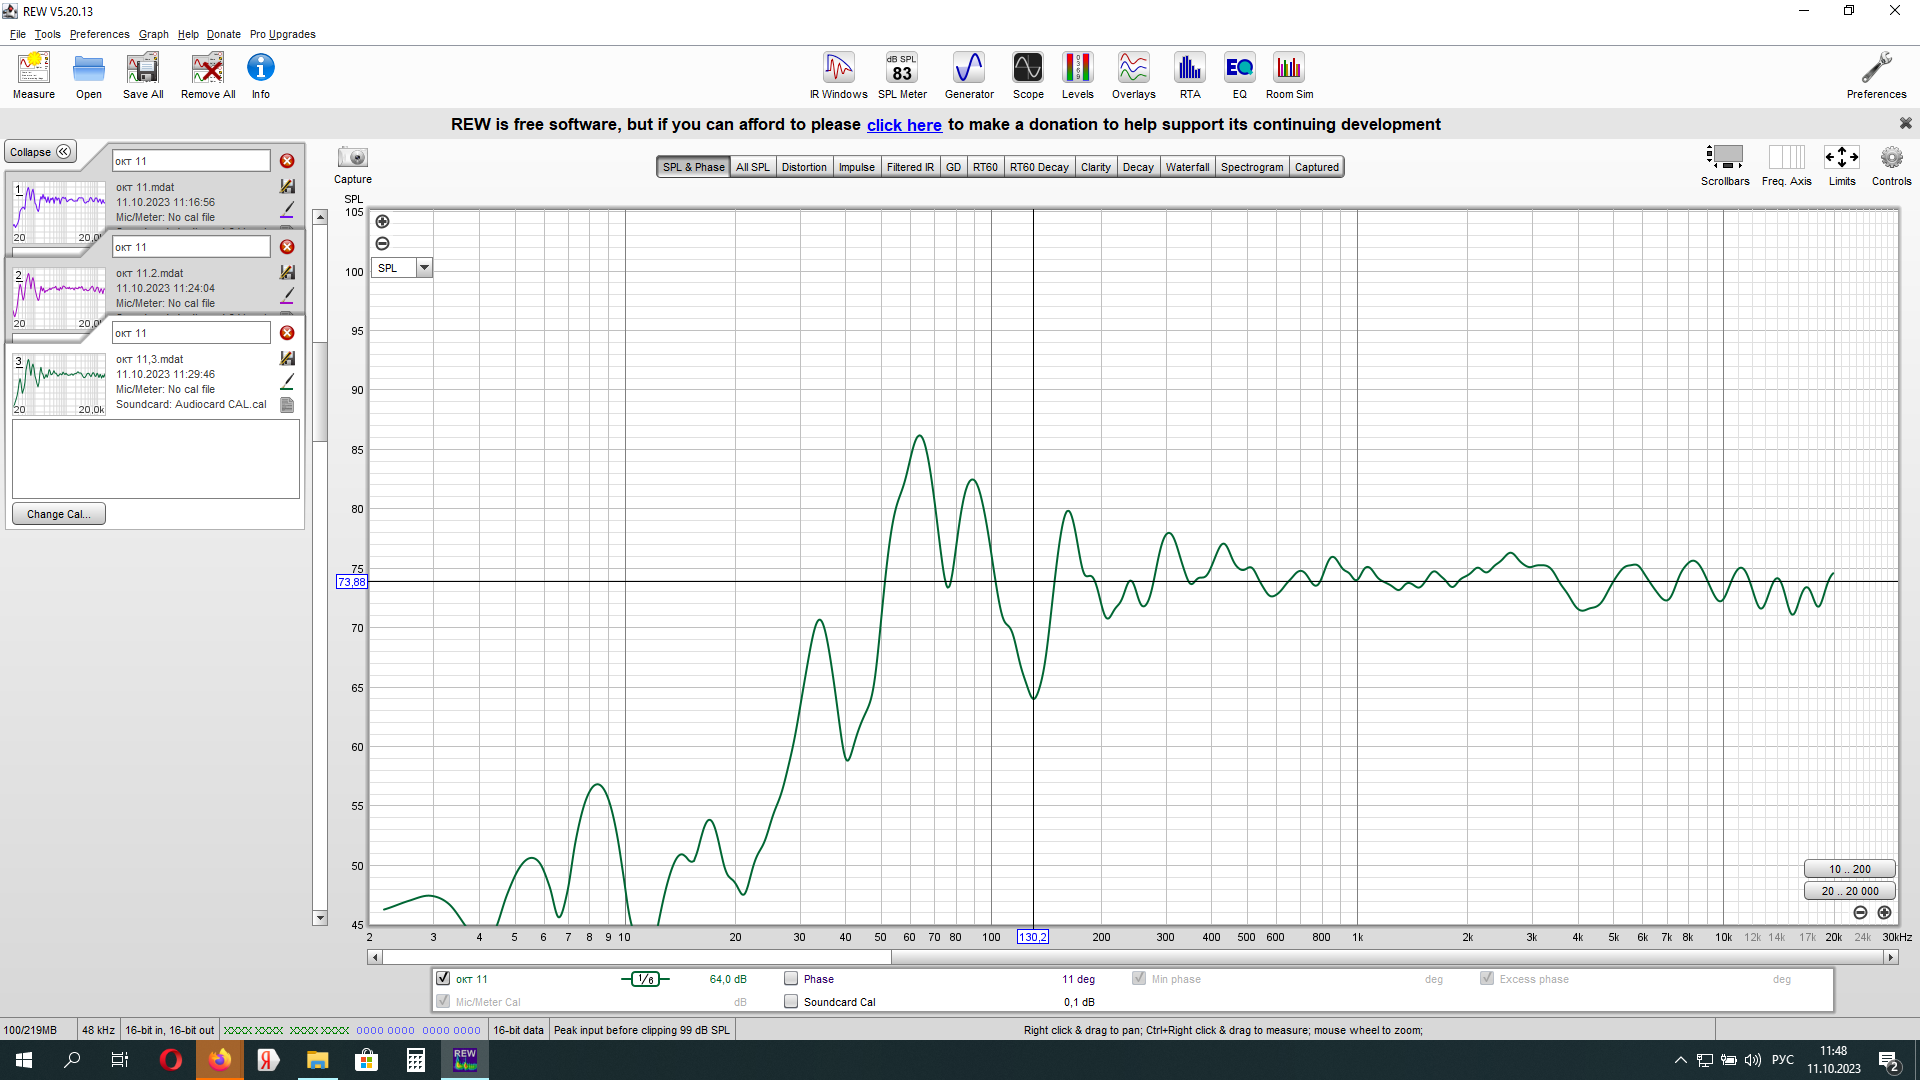Change third measurement trace color
The width and height of the screenshot is (1920, 1080).
pos(287,382)
